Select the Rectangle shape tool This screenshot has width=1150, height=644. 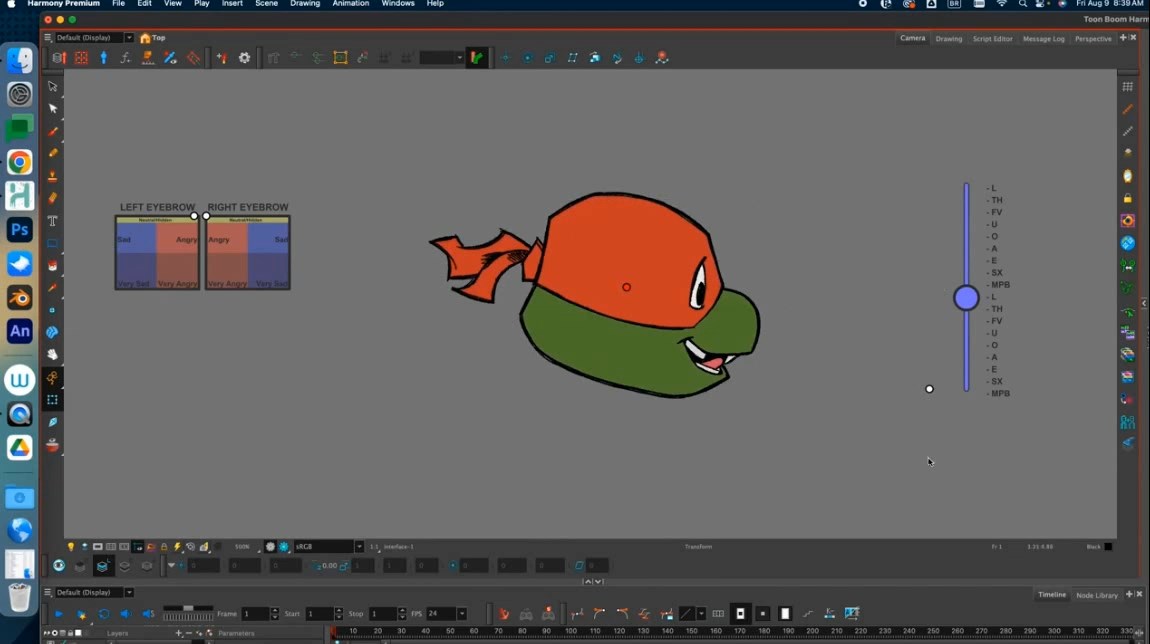tap(53, 244)
